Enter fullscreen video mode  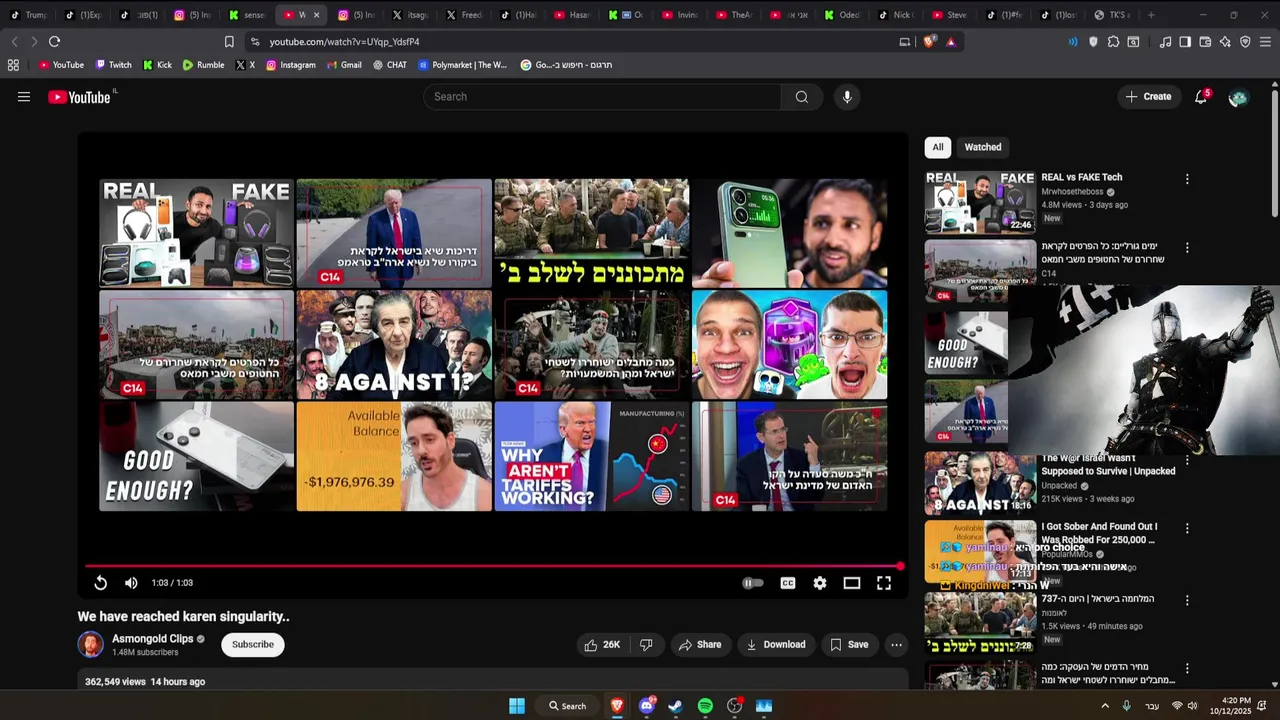coord(884,583)
